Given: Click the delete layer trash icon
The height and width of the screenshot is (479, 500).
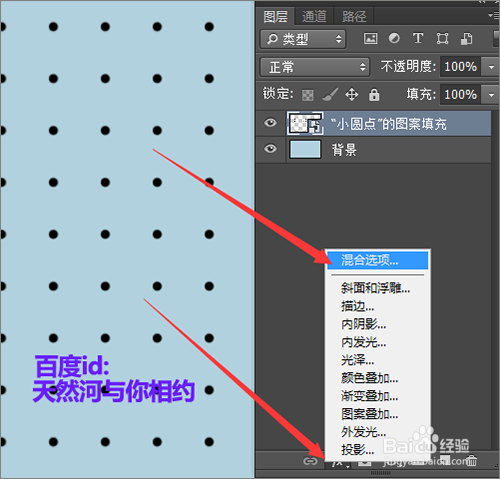Looking at the screenshot, I should click(471, 461).
